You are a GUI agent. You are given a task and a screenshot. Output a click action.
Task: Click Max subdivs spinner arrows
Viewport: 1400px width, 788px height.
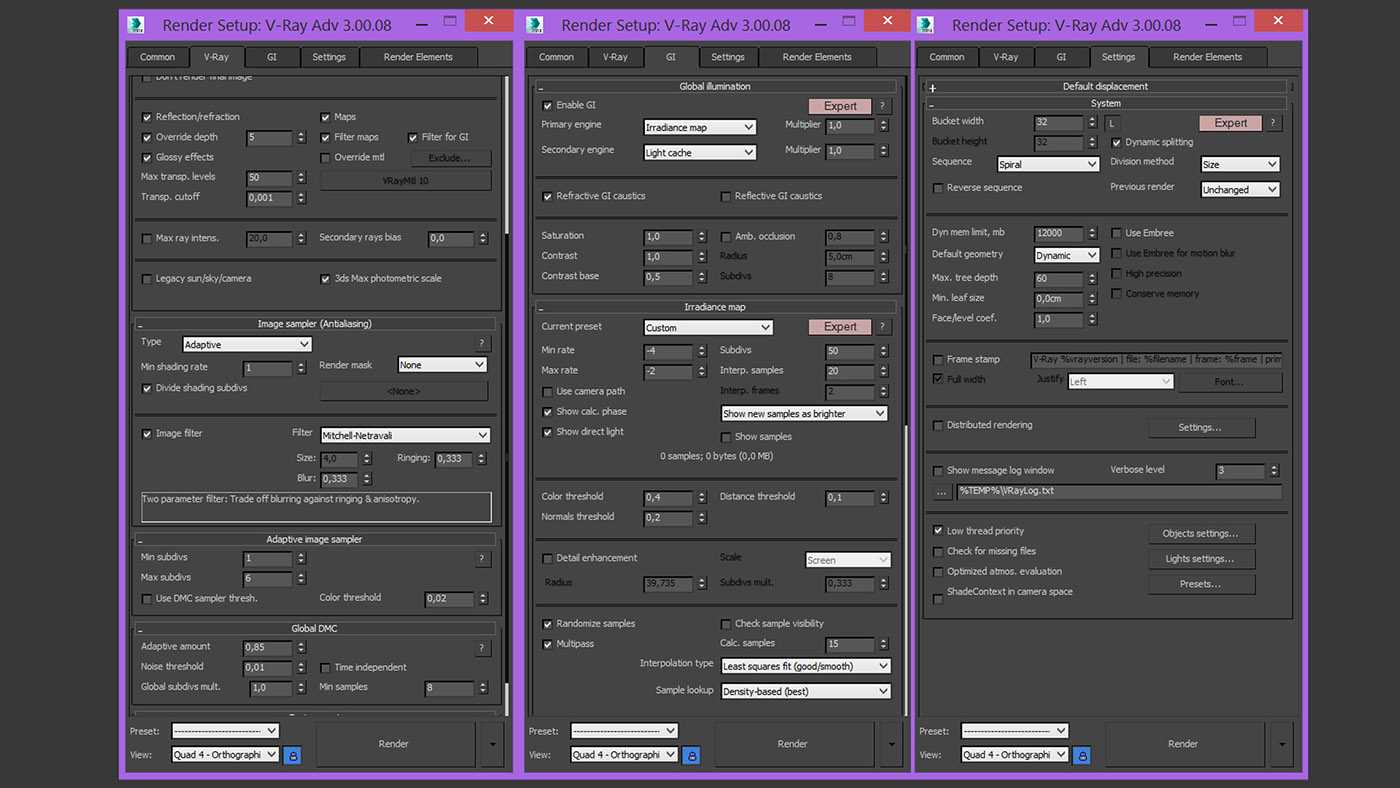(x=301, y=579)
